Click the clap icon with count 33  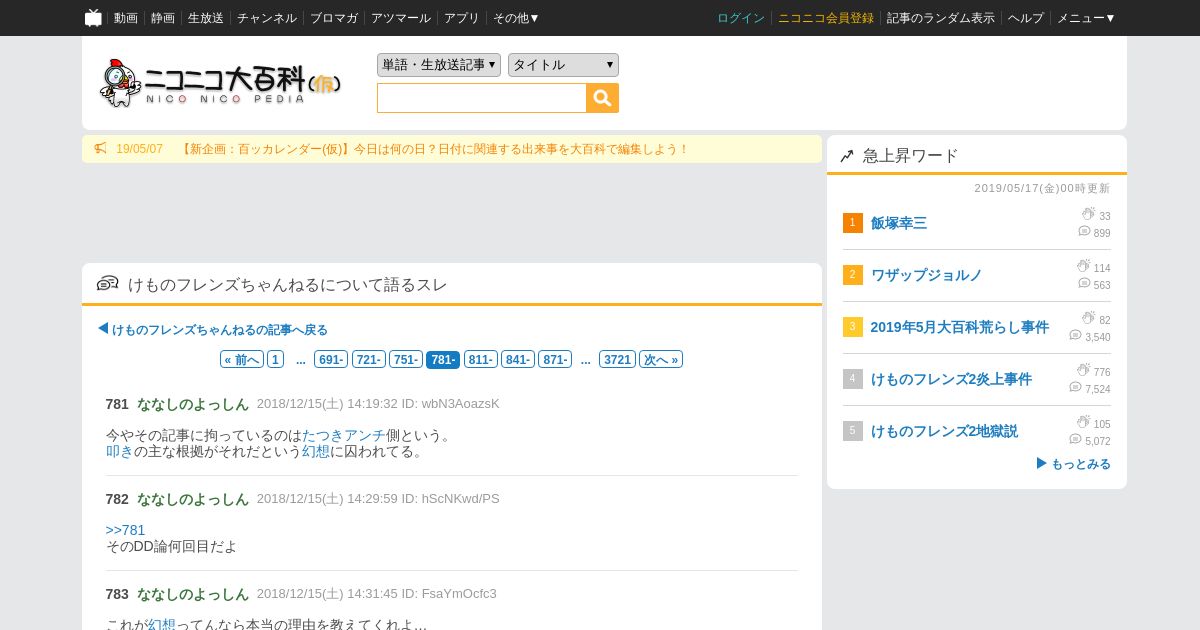pyautogui.click(x=1088, y=214)
